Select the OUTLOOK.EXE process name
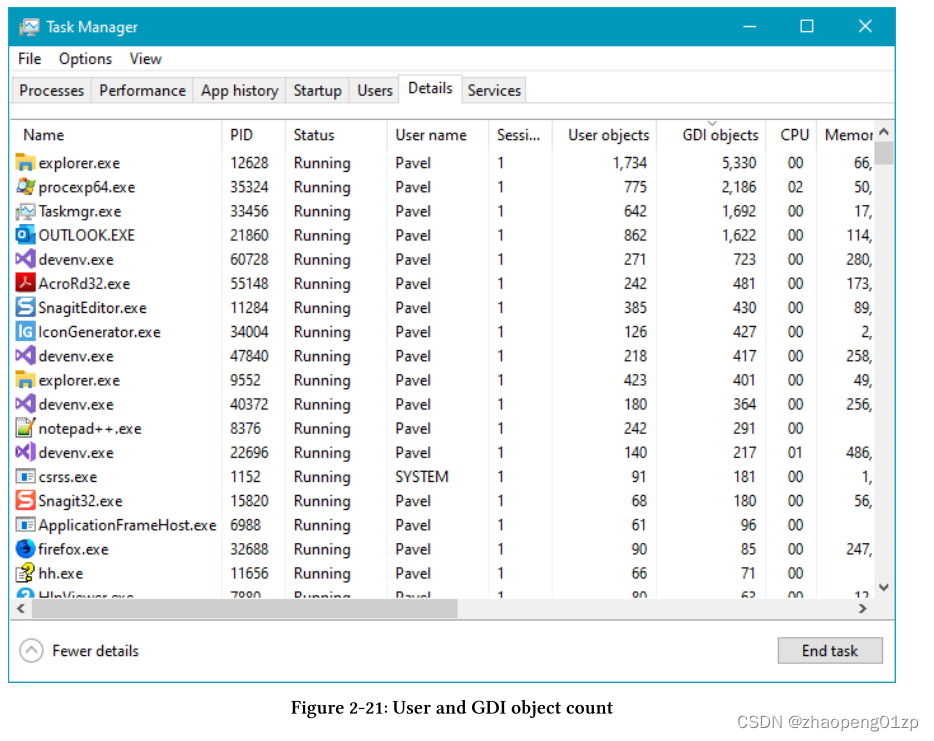 click(x=87, y=235)
